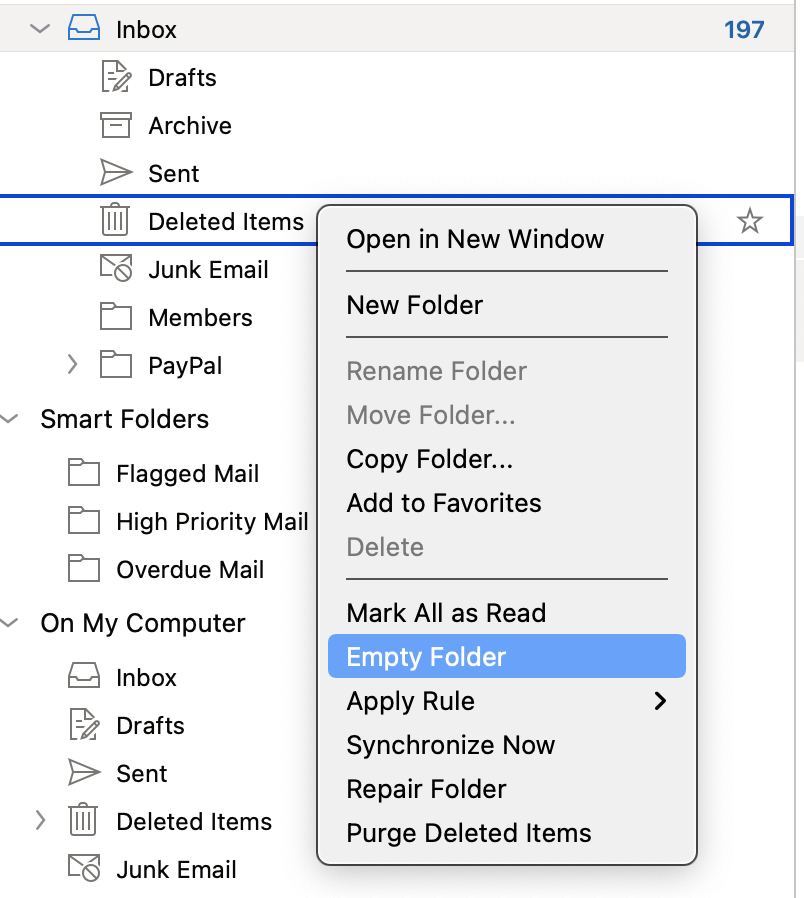Image resolution: width=804 pixels, height=898 pixels.
Task: Open the PayPal folder label
Action: click(x=185, y=366)
